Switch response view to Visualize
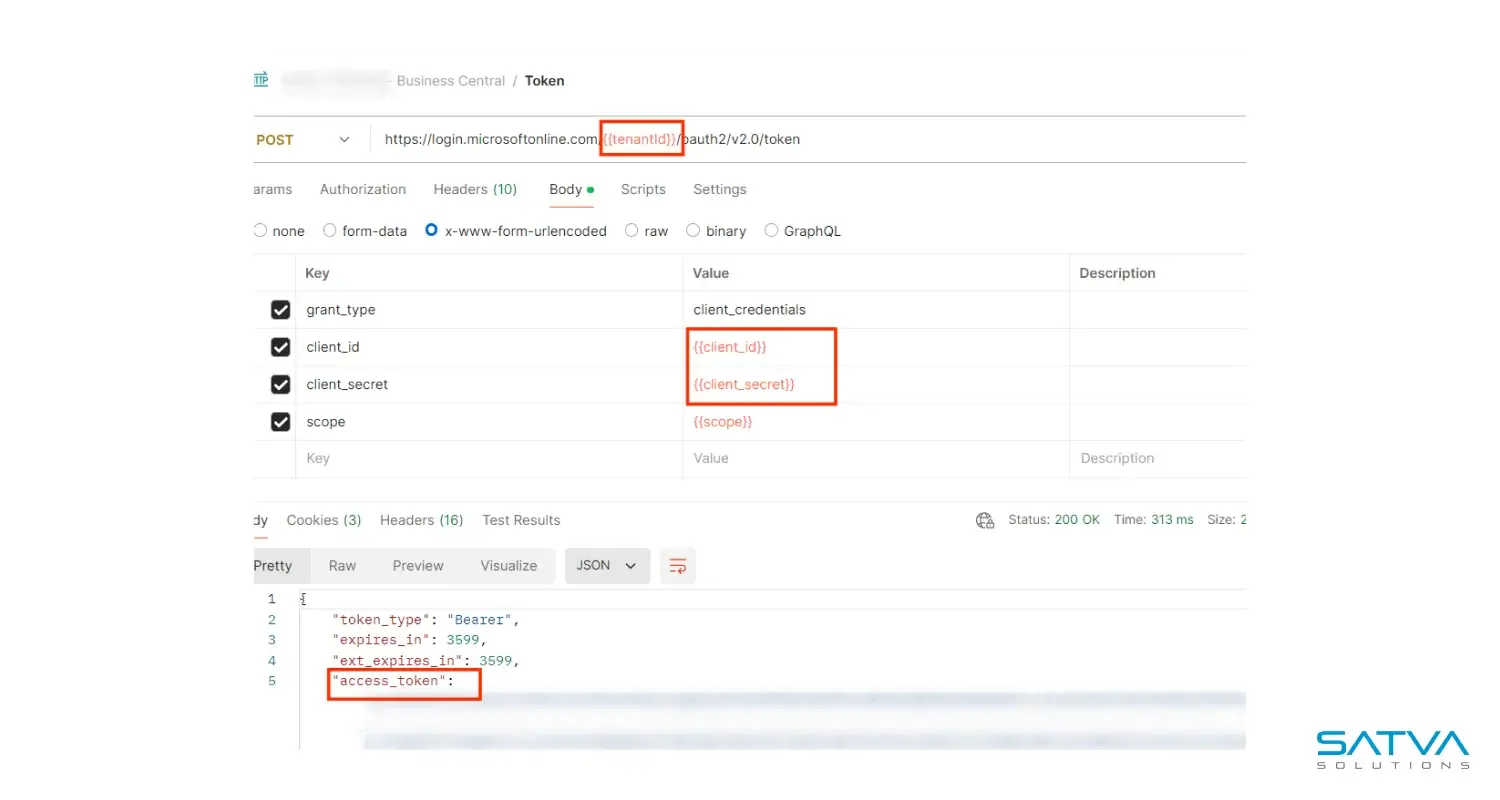 509,566
